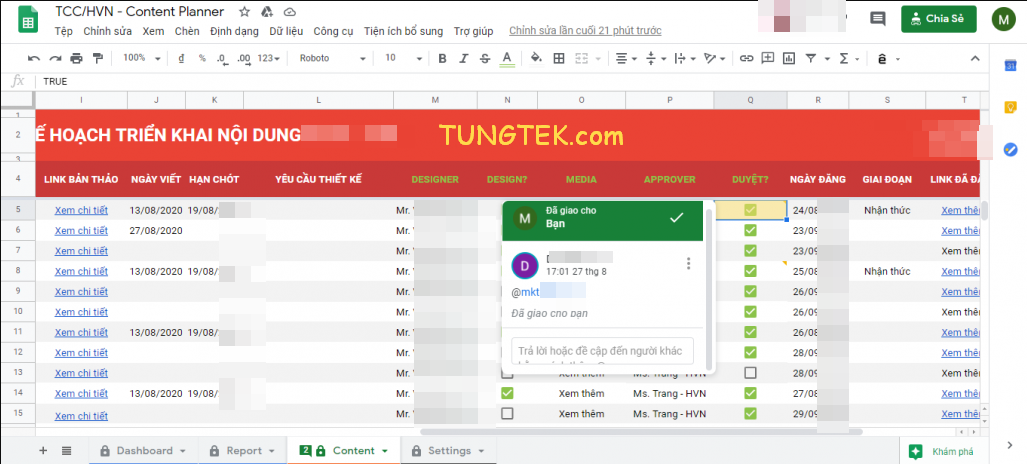Toggle the DUYỆT? checkbox in row 7
The height and width of the screenshot is (464, 1027).
[750, 251]
